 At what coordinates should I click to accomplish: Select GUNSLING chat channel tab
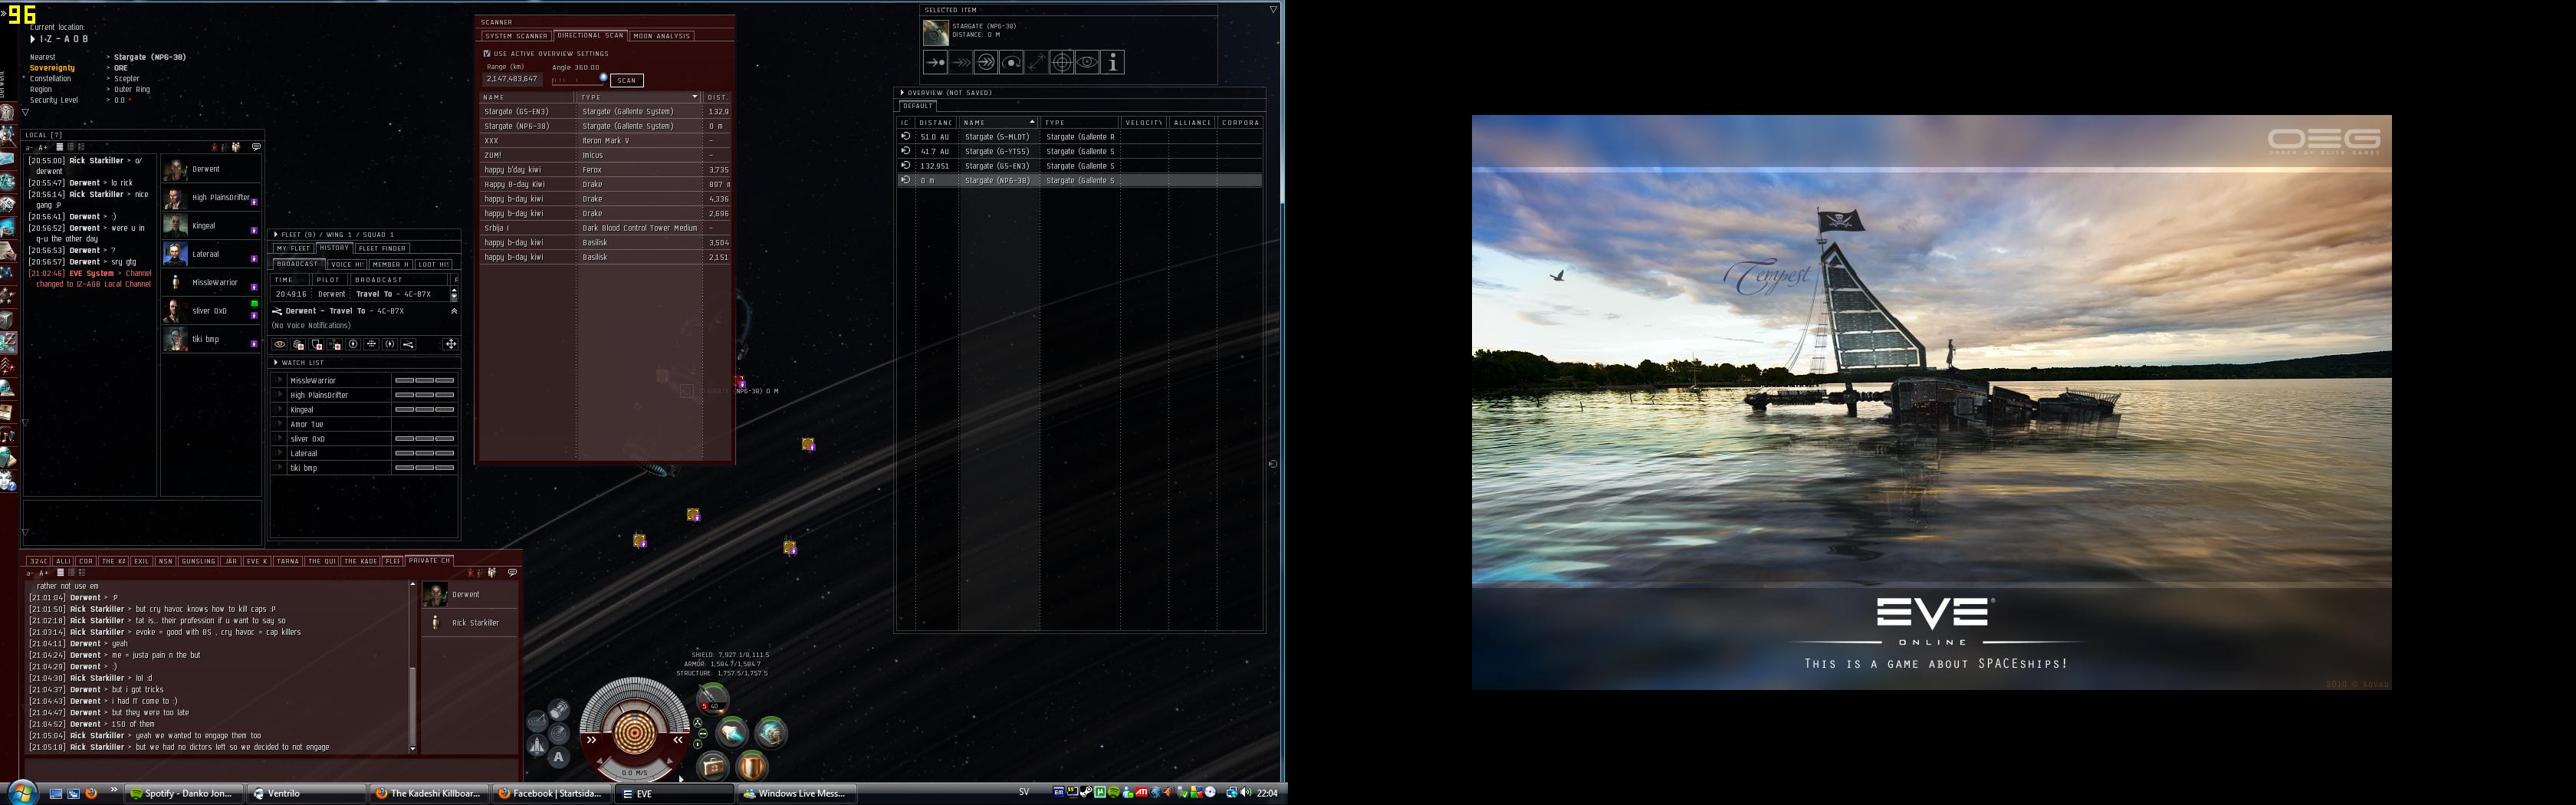click(x=198, y=561)
